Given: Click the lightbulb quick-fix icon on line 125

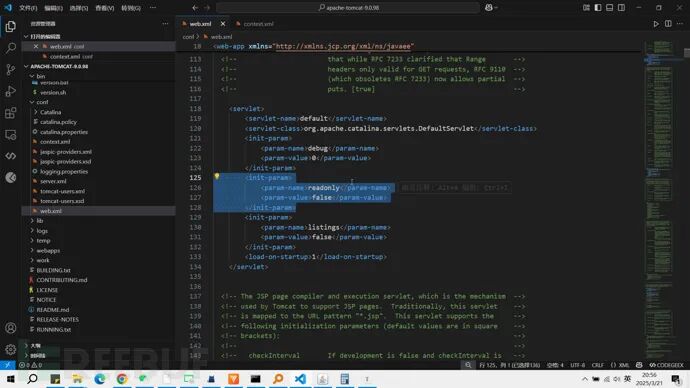Looking at the screenshot, I should tap(217, 176).
